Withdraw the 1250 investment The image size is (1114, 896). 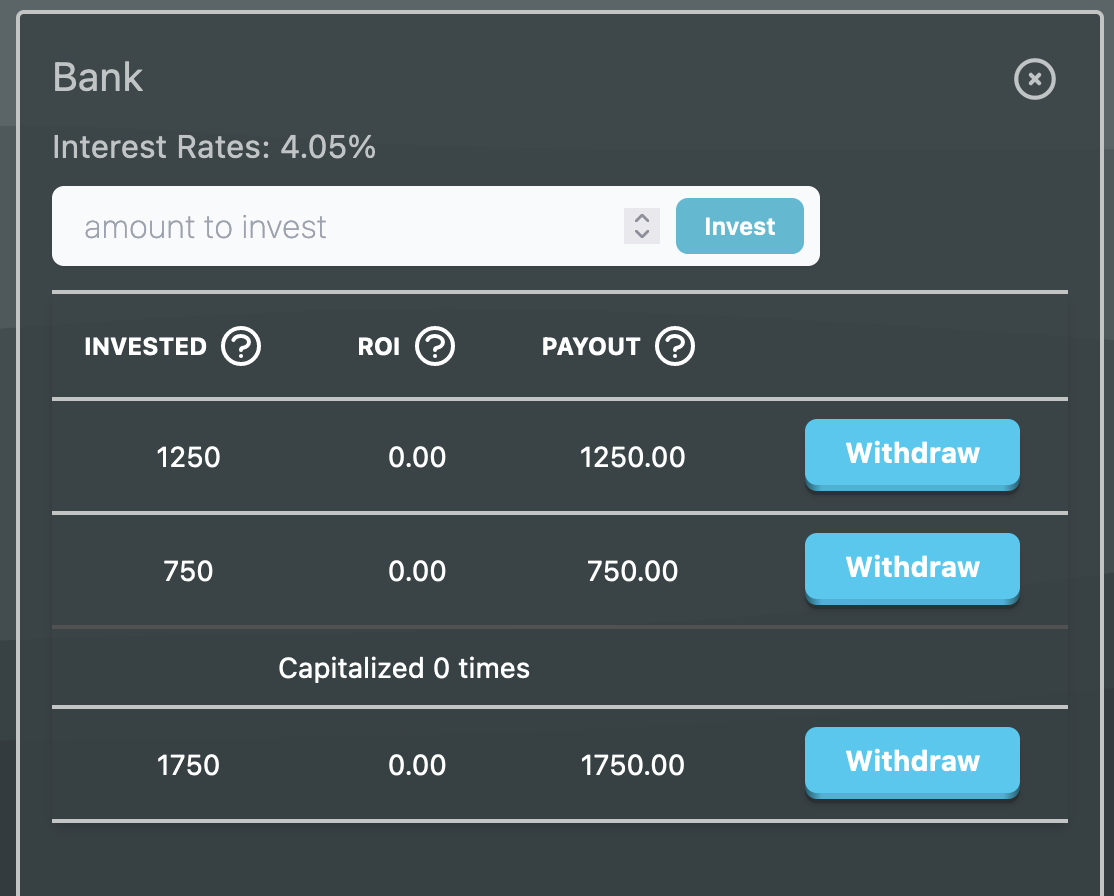(x=912, y=454)
